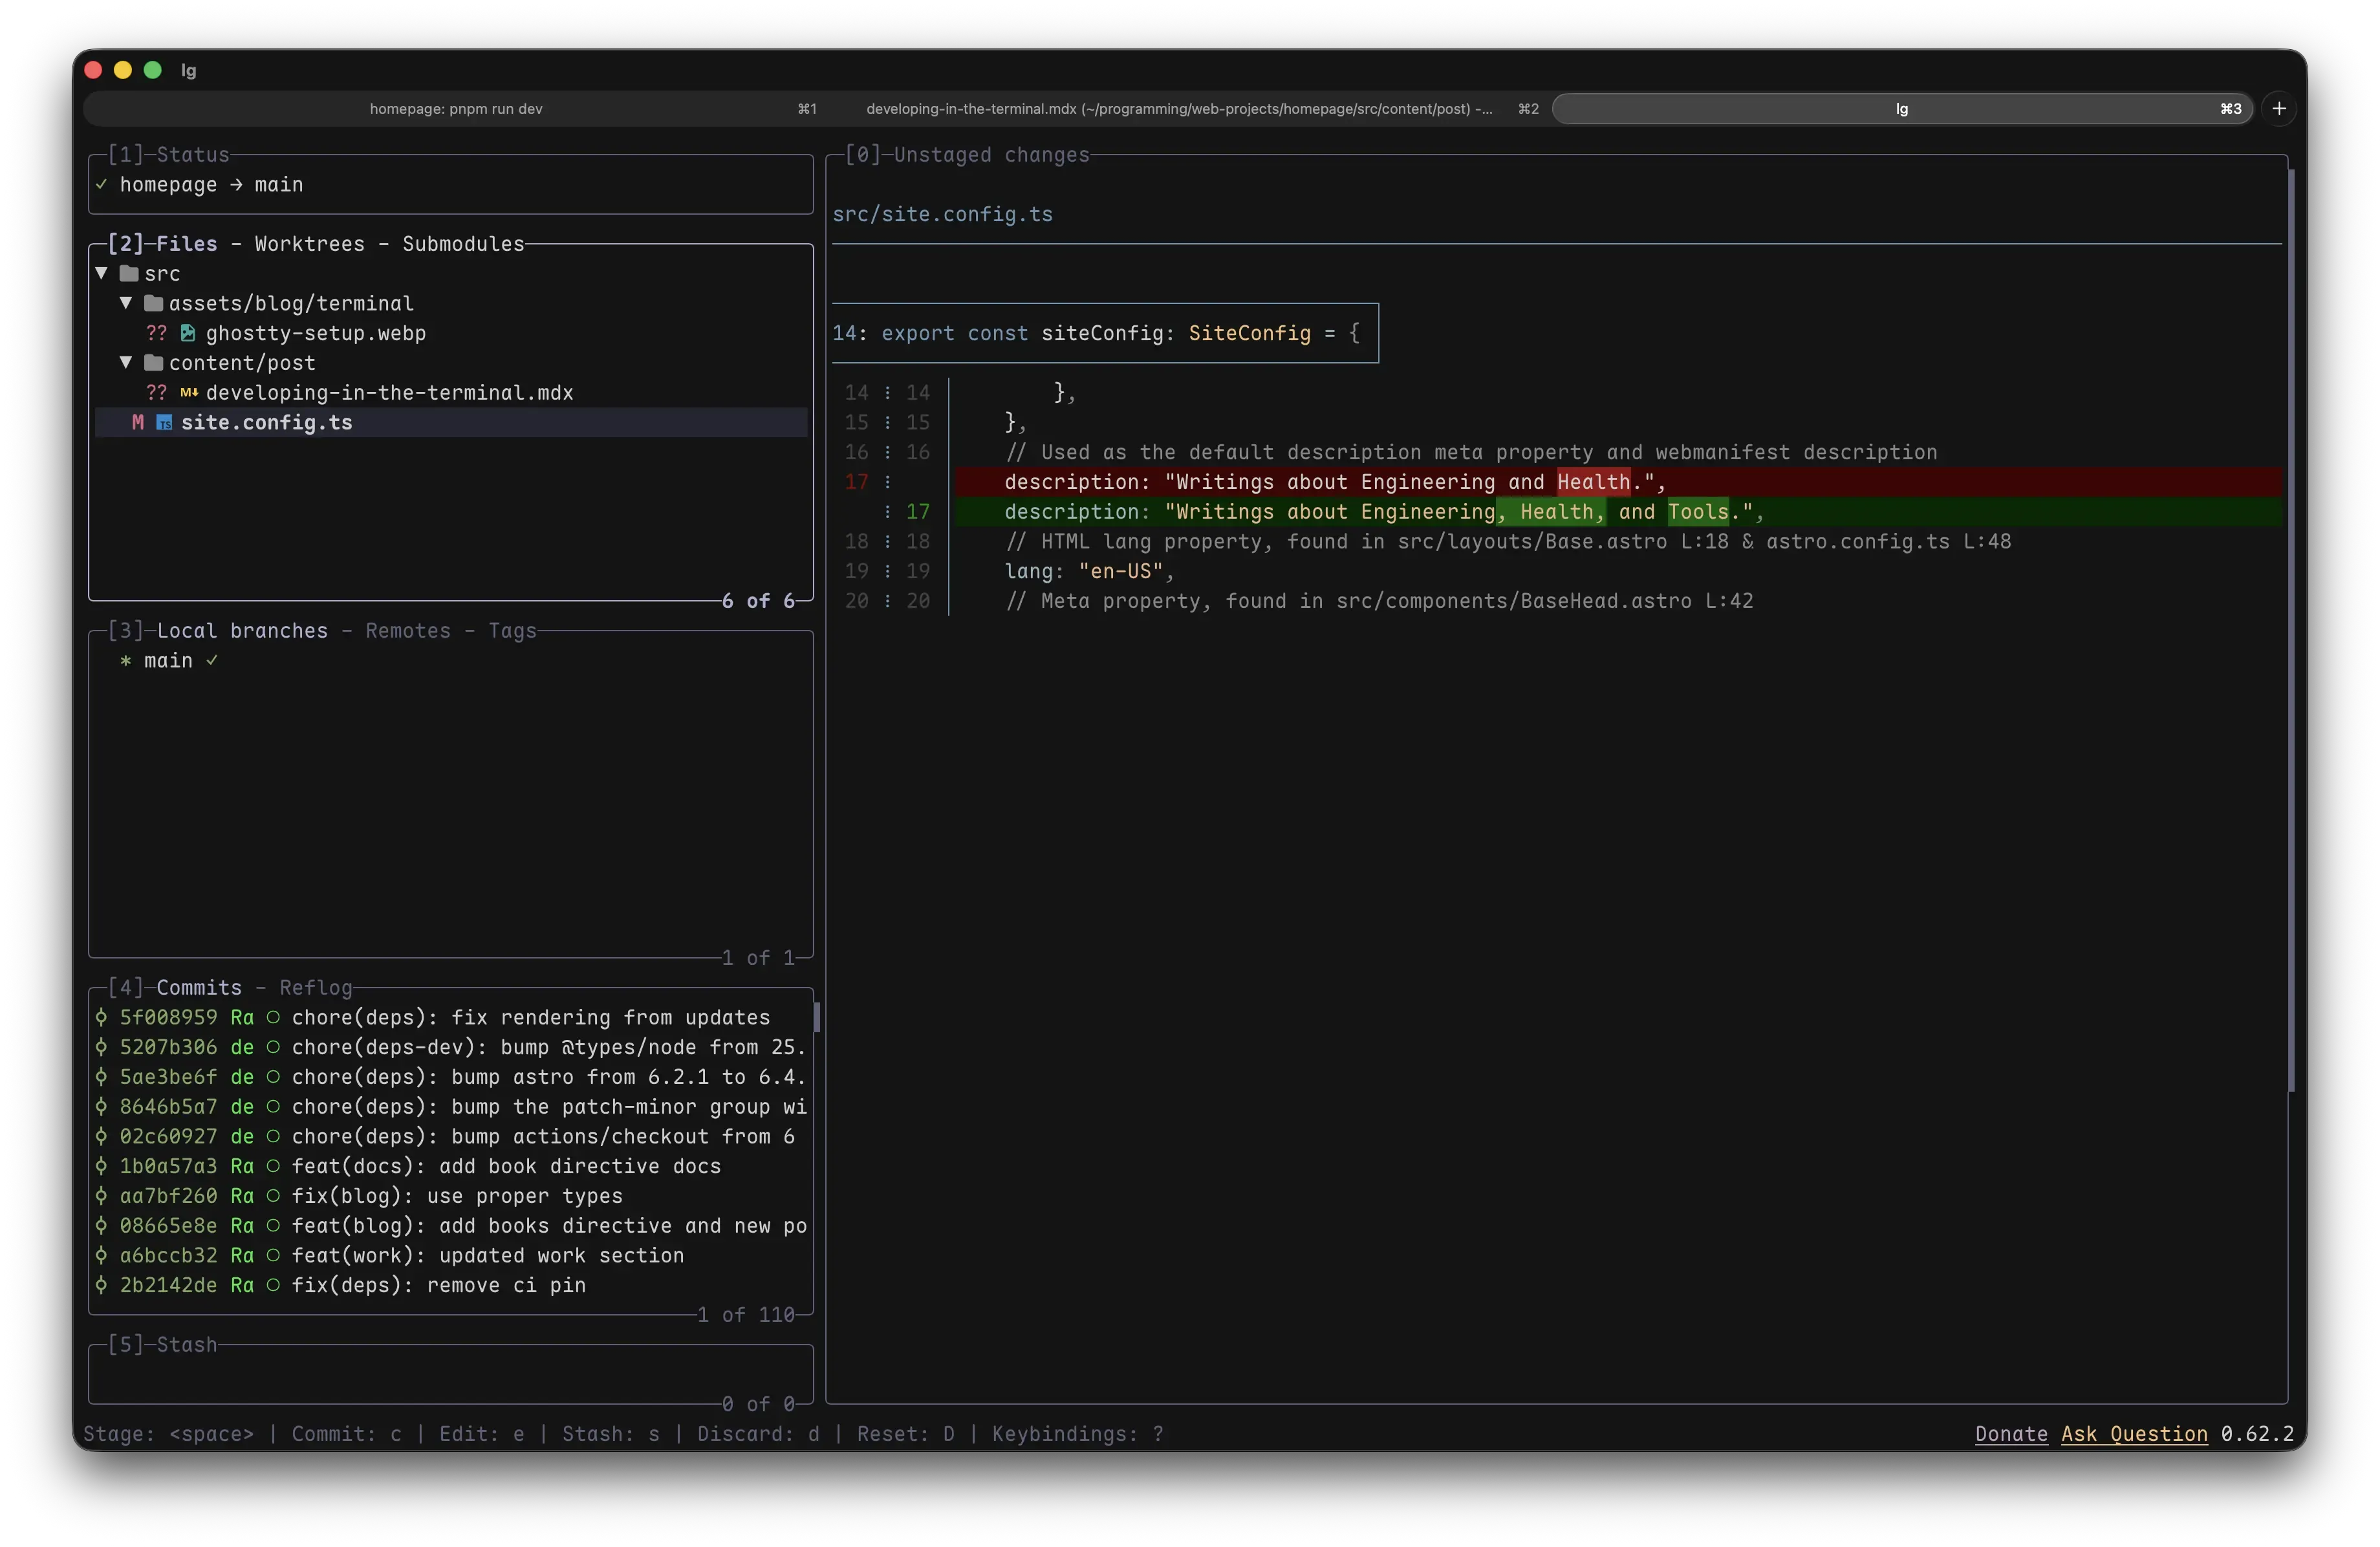Click the src folder icon
Image resolution: width=2380 pixels, height=1547 pixels.
(x=129, y=273)
